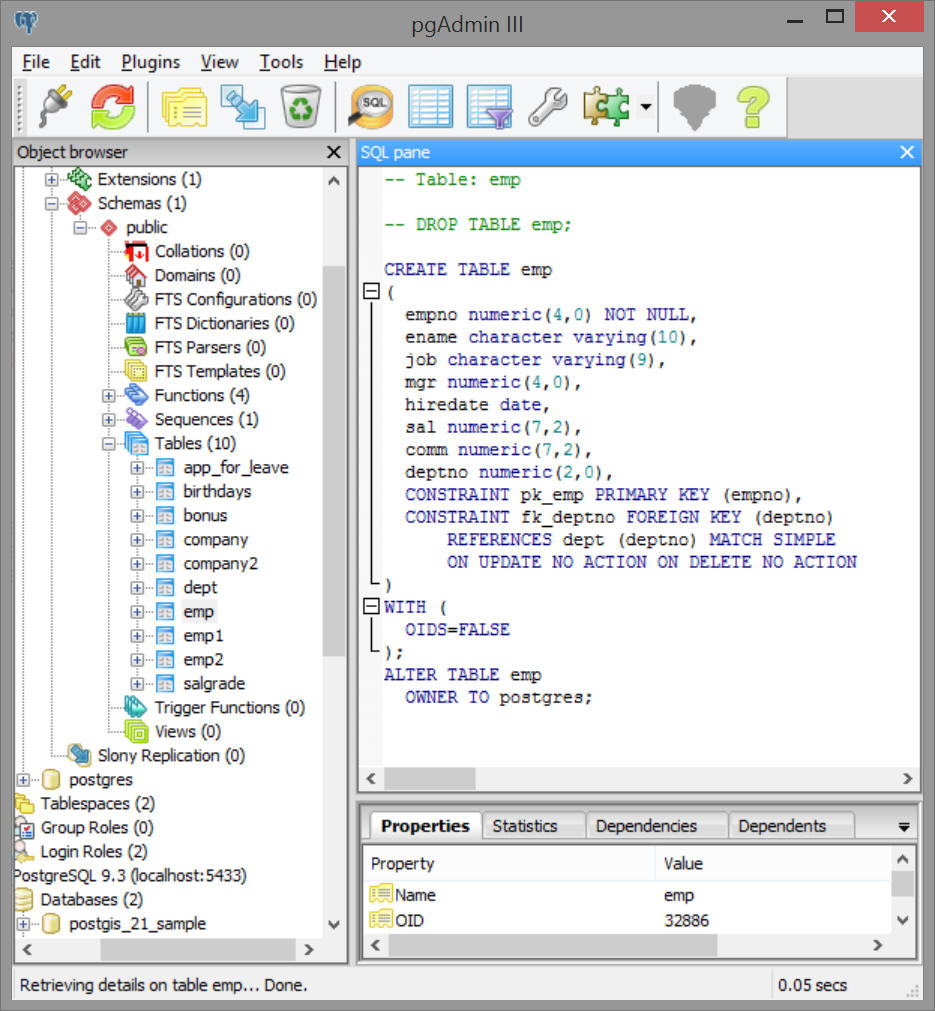This screenshot has height=1011, width=935.
Task: Select the salgrade table
Action: (x=215, y=683)
